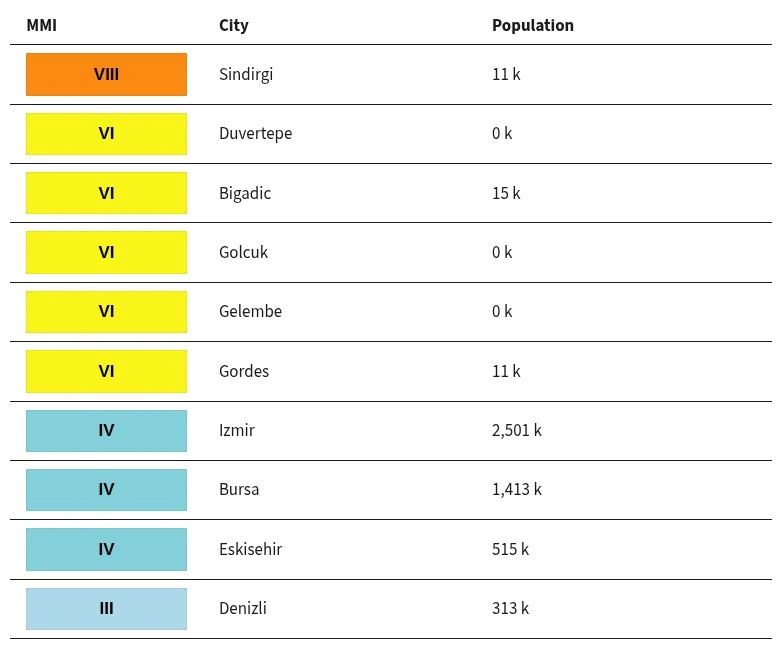Select the 313 k population cell

click(510, 608)
